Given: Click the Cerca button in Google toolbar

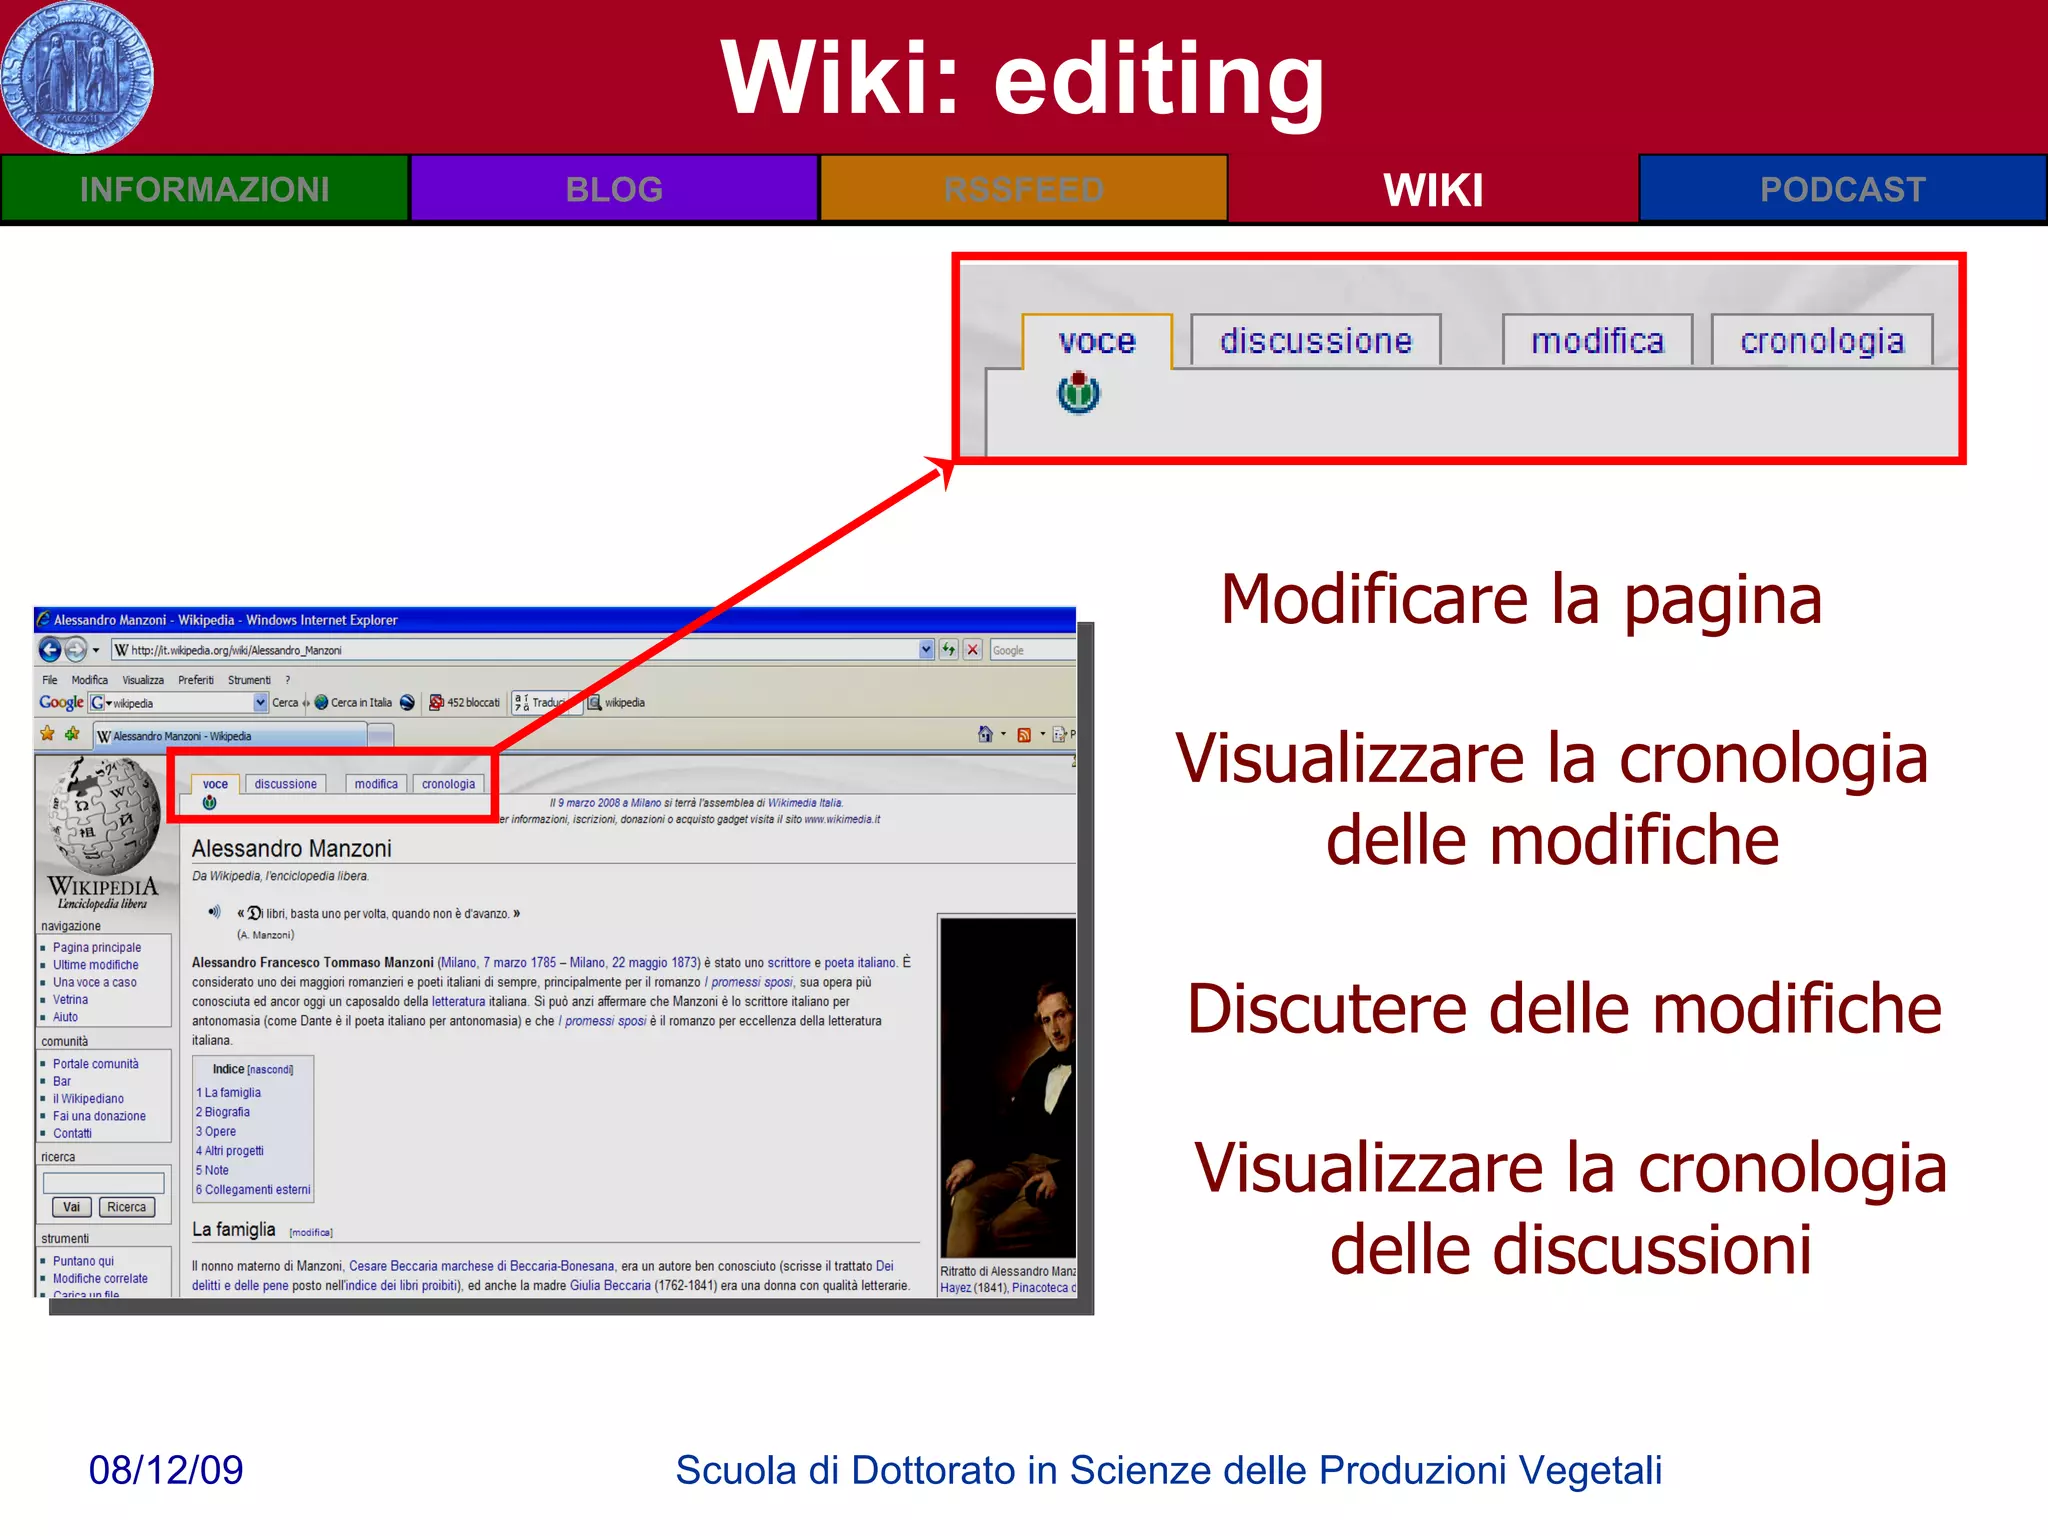Looking at the screenshot, I should pos(285,702).
